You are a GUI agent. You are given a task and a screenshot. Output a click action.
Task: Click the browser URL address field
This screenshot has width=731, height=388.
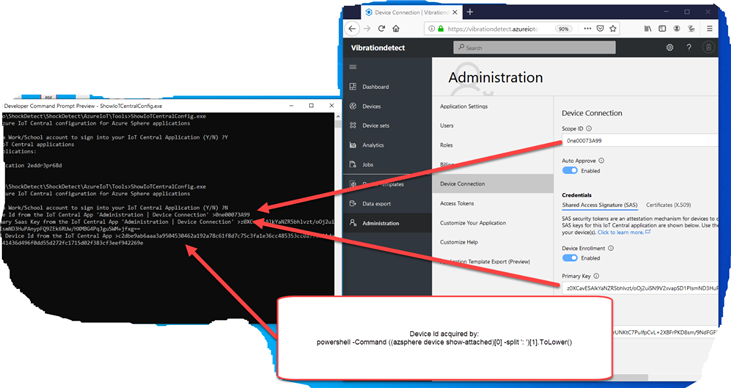click(493, 28)
